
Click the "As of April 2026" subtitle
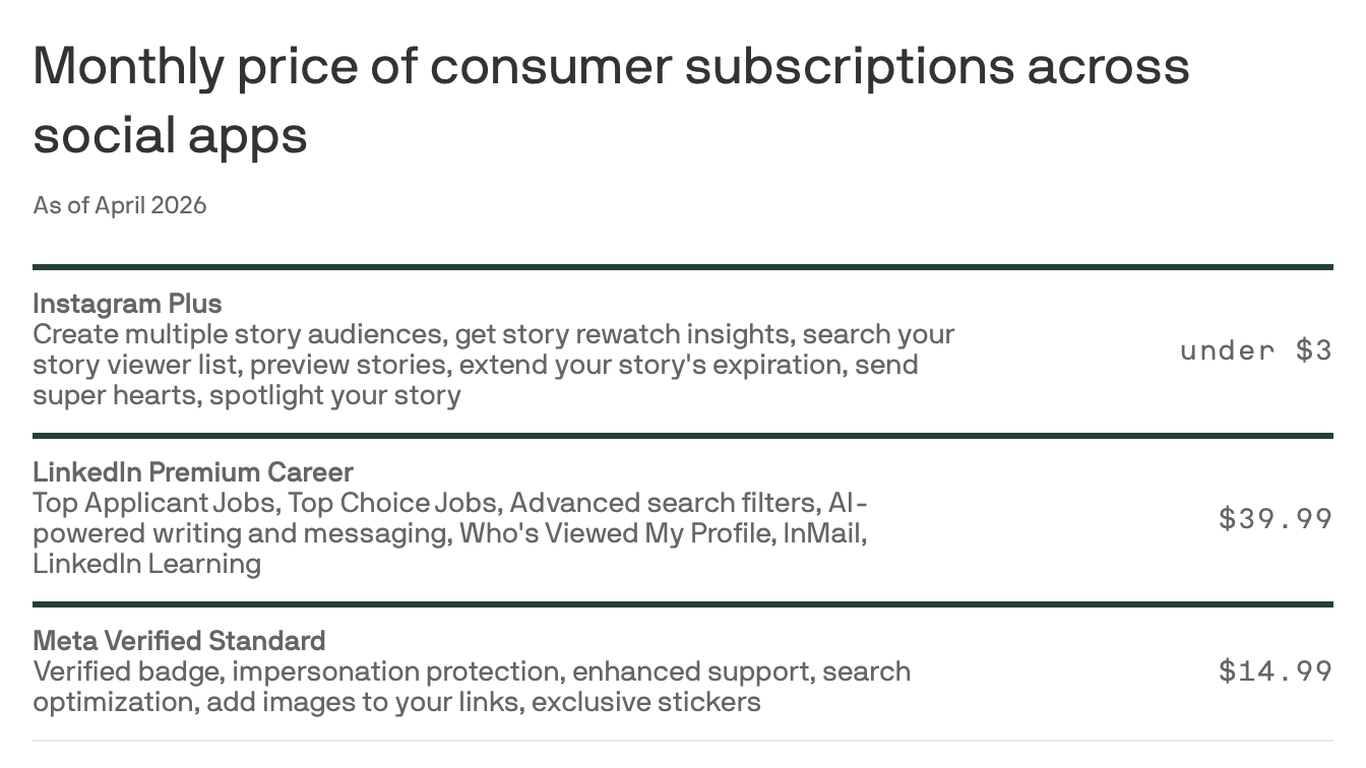[x=119, y=205]
